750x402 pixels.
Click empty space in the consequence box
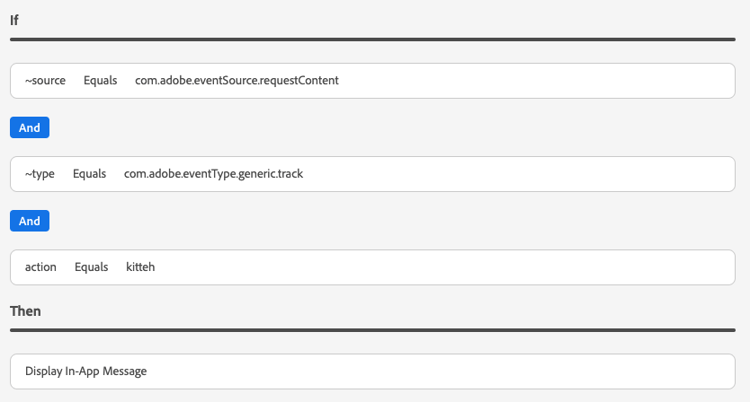tap(450, 371)
